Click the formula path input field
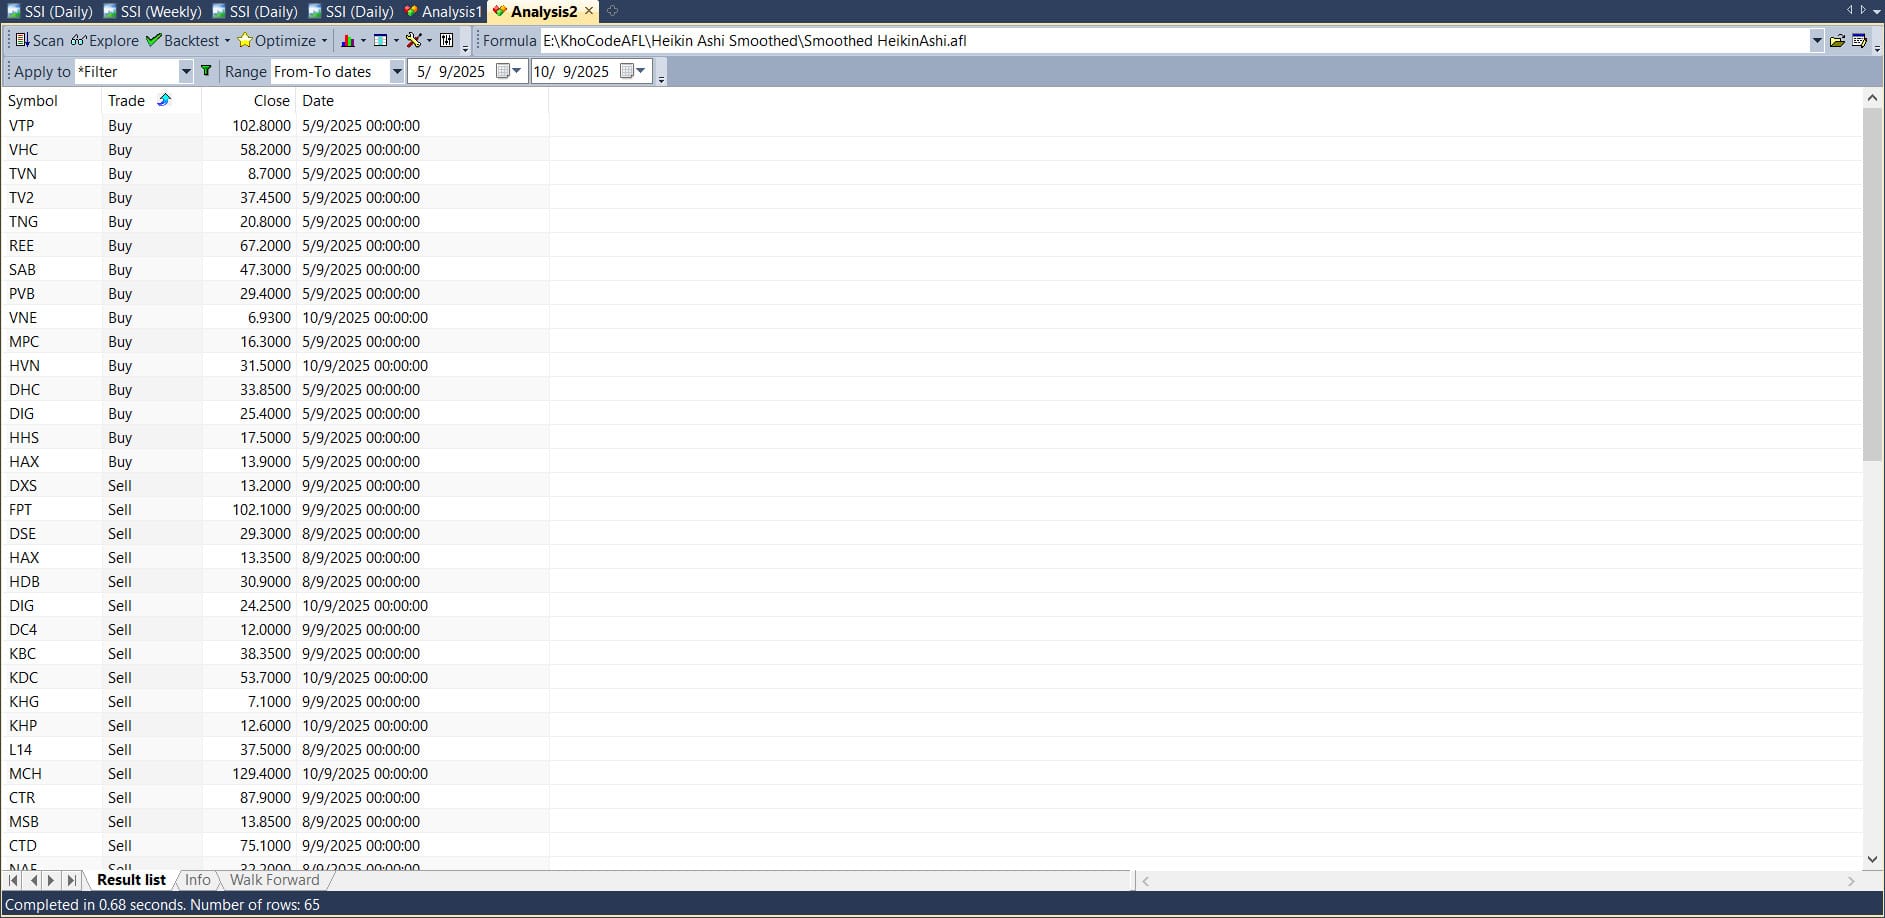This screenshot has height=918, width=1885. click(1174, 41)
